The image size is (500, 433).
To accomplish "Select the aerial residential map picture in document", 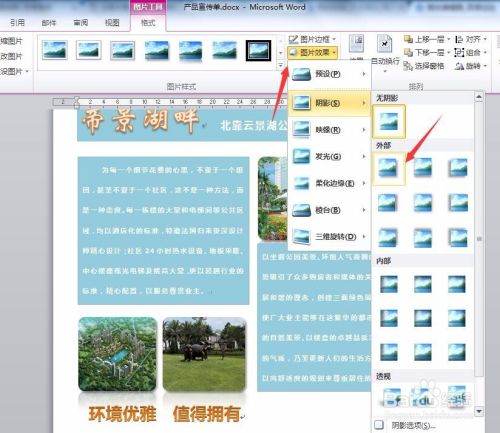I will (x=117, y=354).
